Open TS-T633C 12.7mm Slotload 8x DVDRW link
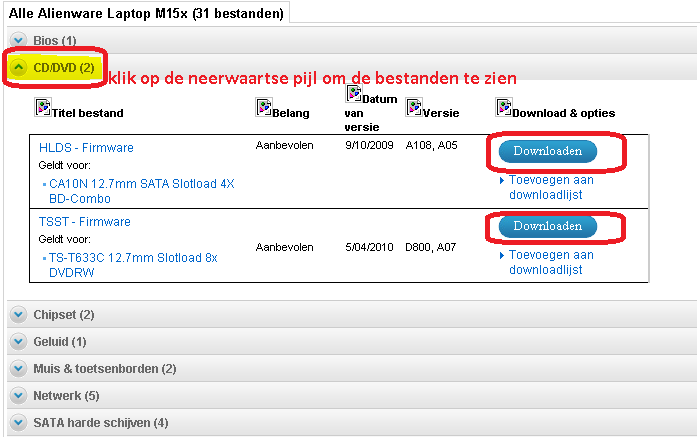 [x=133, y=265]
